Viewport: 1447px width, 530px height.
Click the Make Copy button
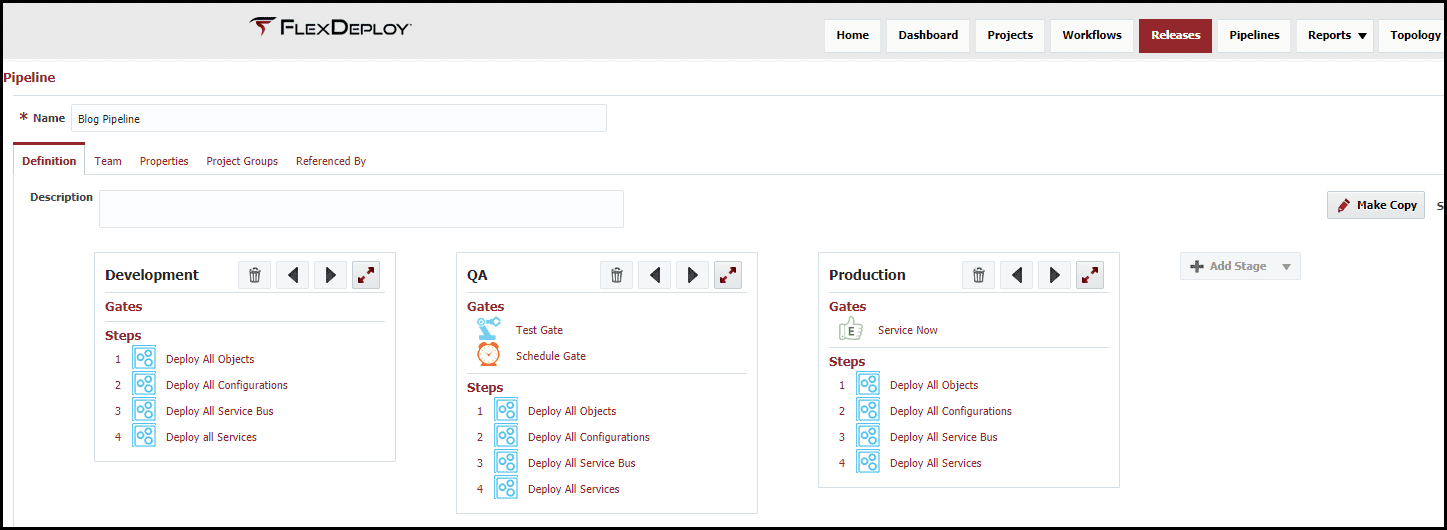point(1376,205)
